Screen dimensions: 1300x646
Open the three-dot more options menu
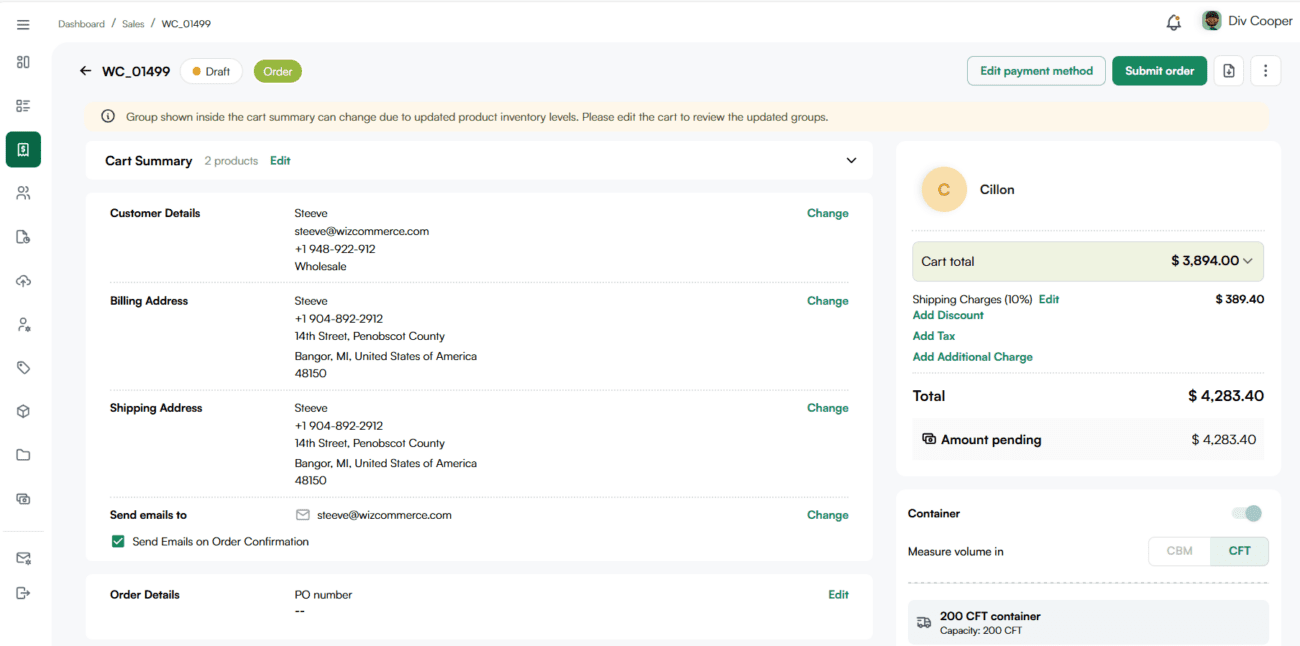coord(1265,71)
